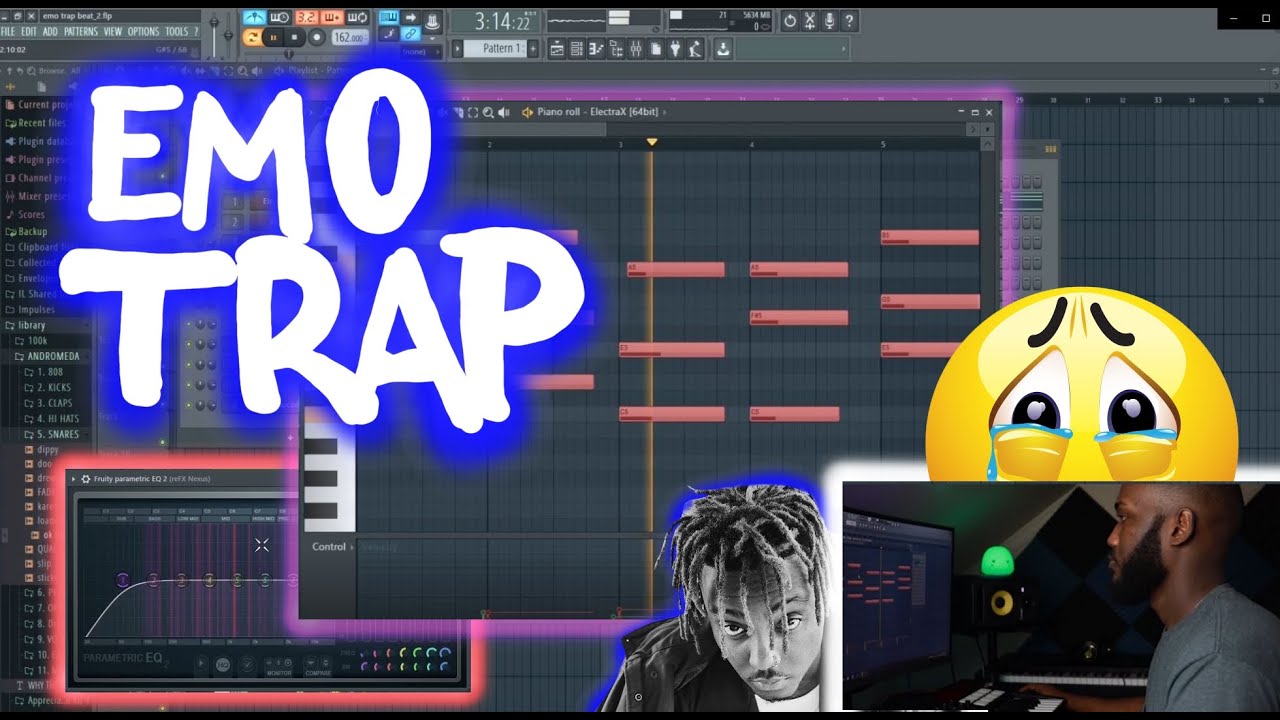Open the FILE menu

[x=8, y=32]
